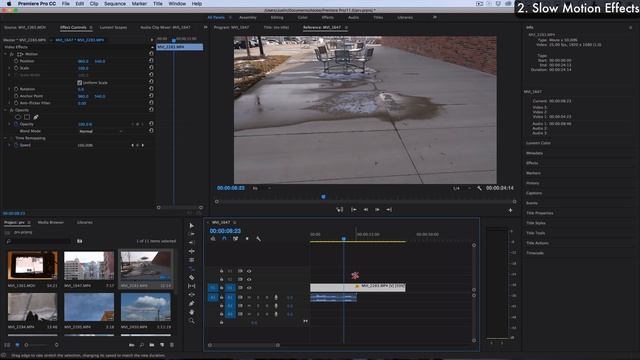Image resolution: width=640 pixels, height=360 pixels.
Task: Toggle V1 track output eye
Action: [x=249, y=288]
